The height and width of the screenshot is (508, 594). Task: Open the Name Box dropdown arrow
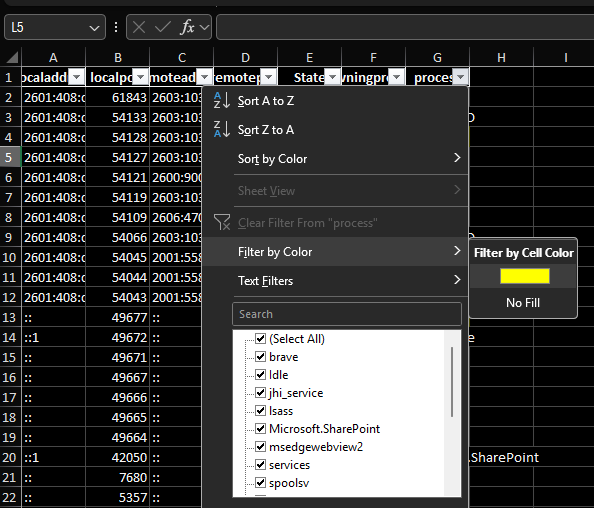point(94,28)
